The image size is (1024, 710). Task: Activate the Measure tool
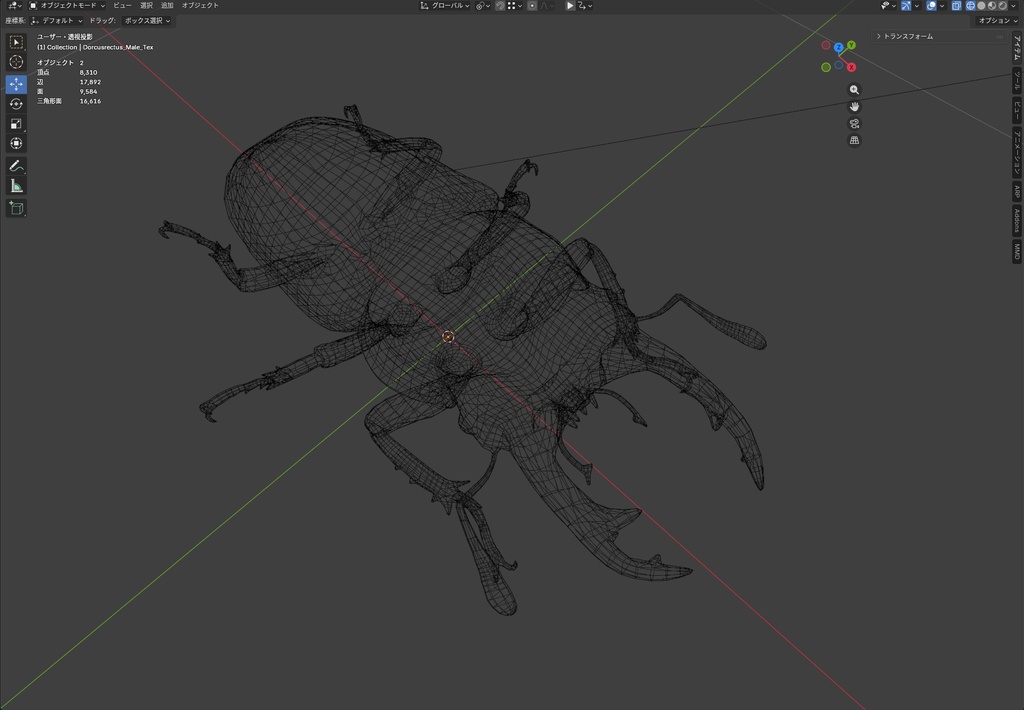point(16,186)
